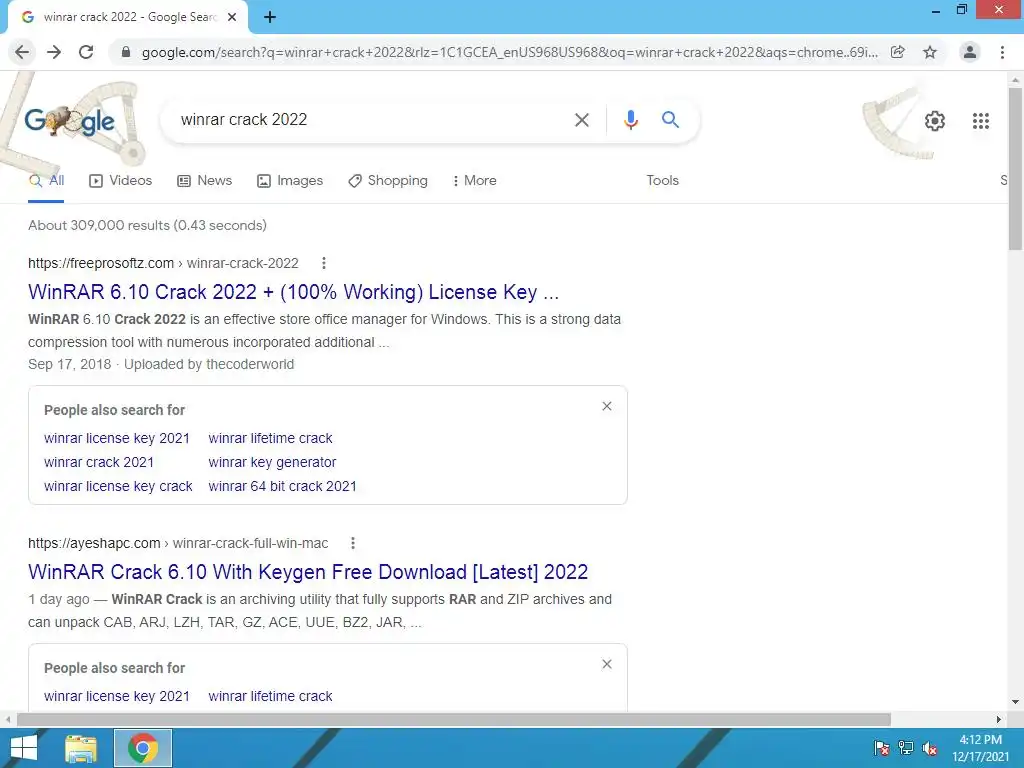Search for winrar license key crack
This screenshot has width=1024, height=768.
pyautogui.click(x=118, y=487)
